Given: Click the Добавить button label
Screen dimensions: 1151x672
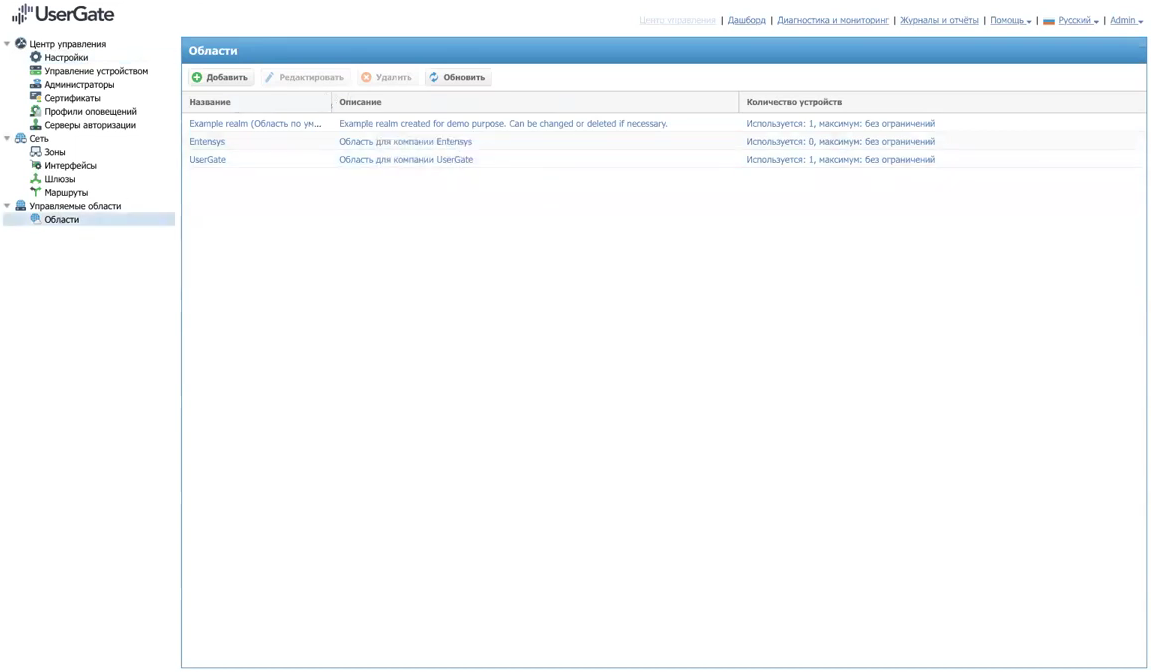Looking at the screenshot, I should 227,77.
